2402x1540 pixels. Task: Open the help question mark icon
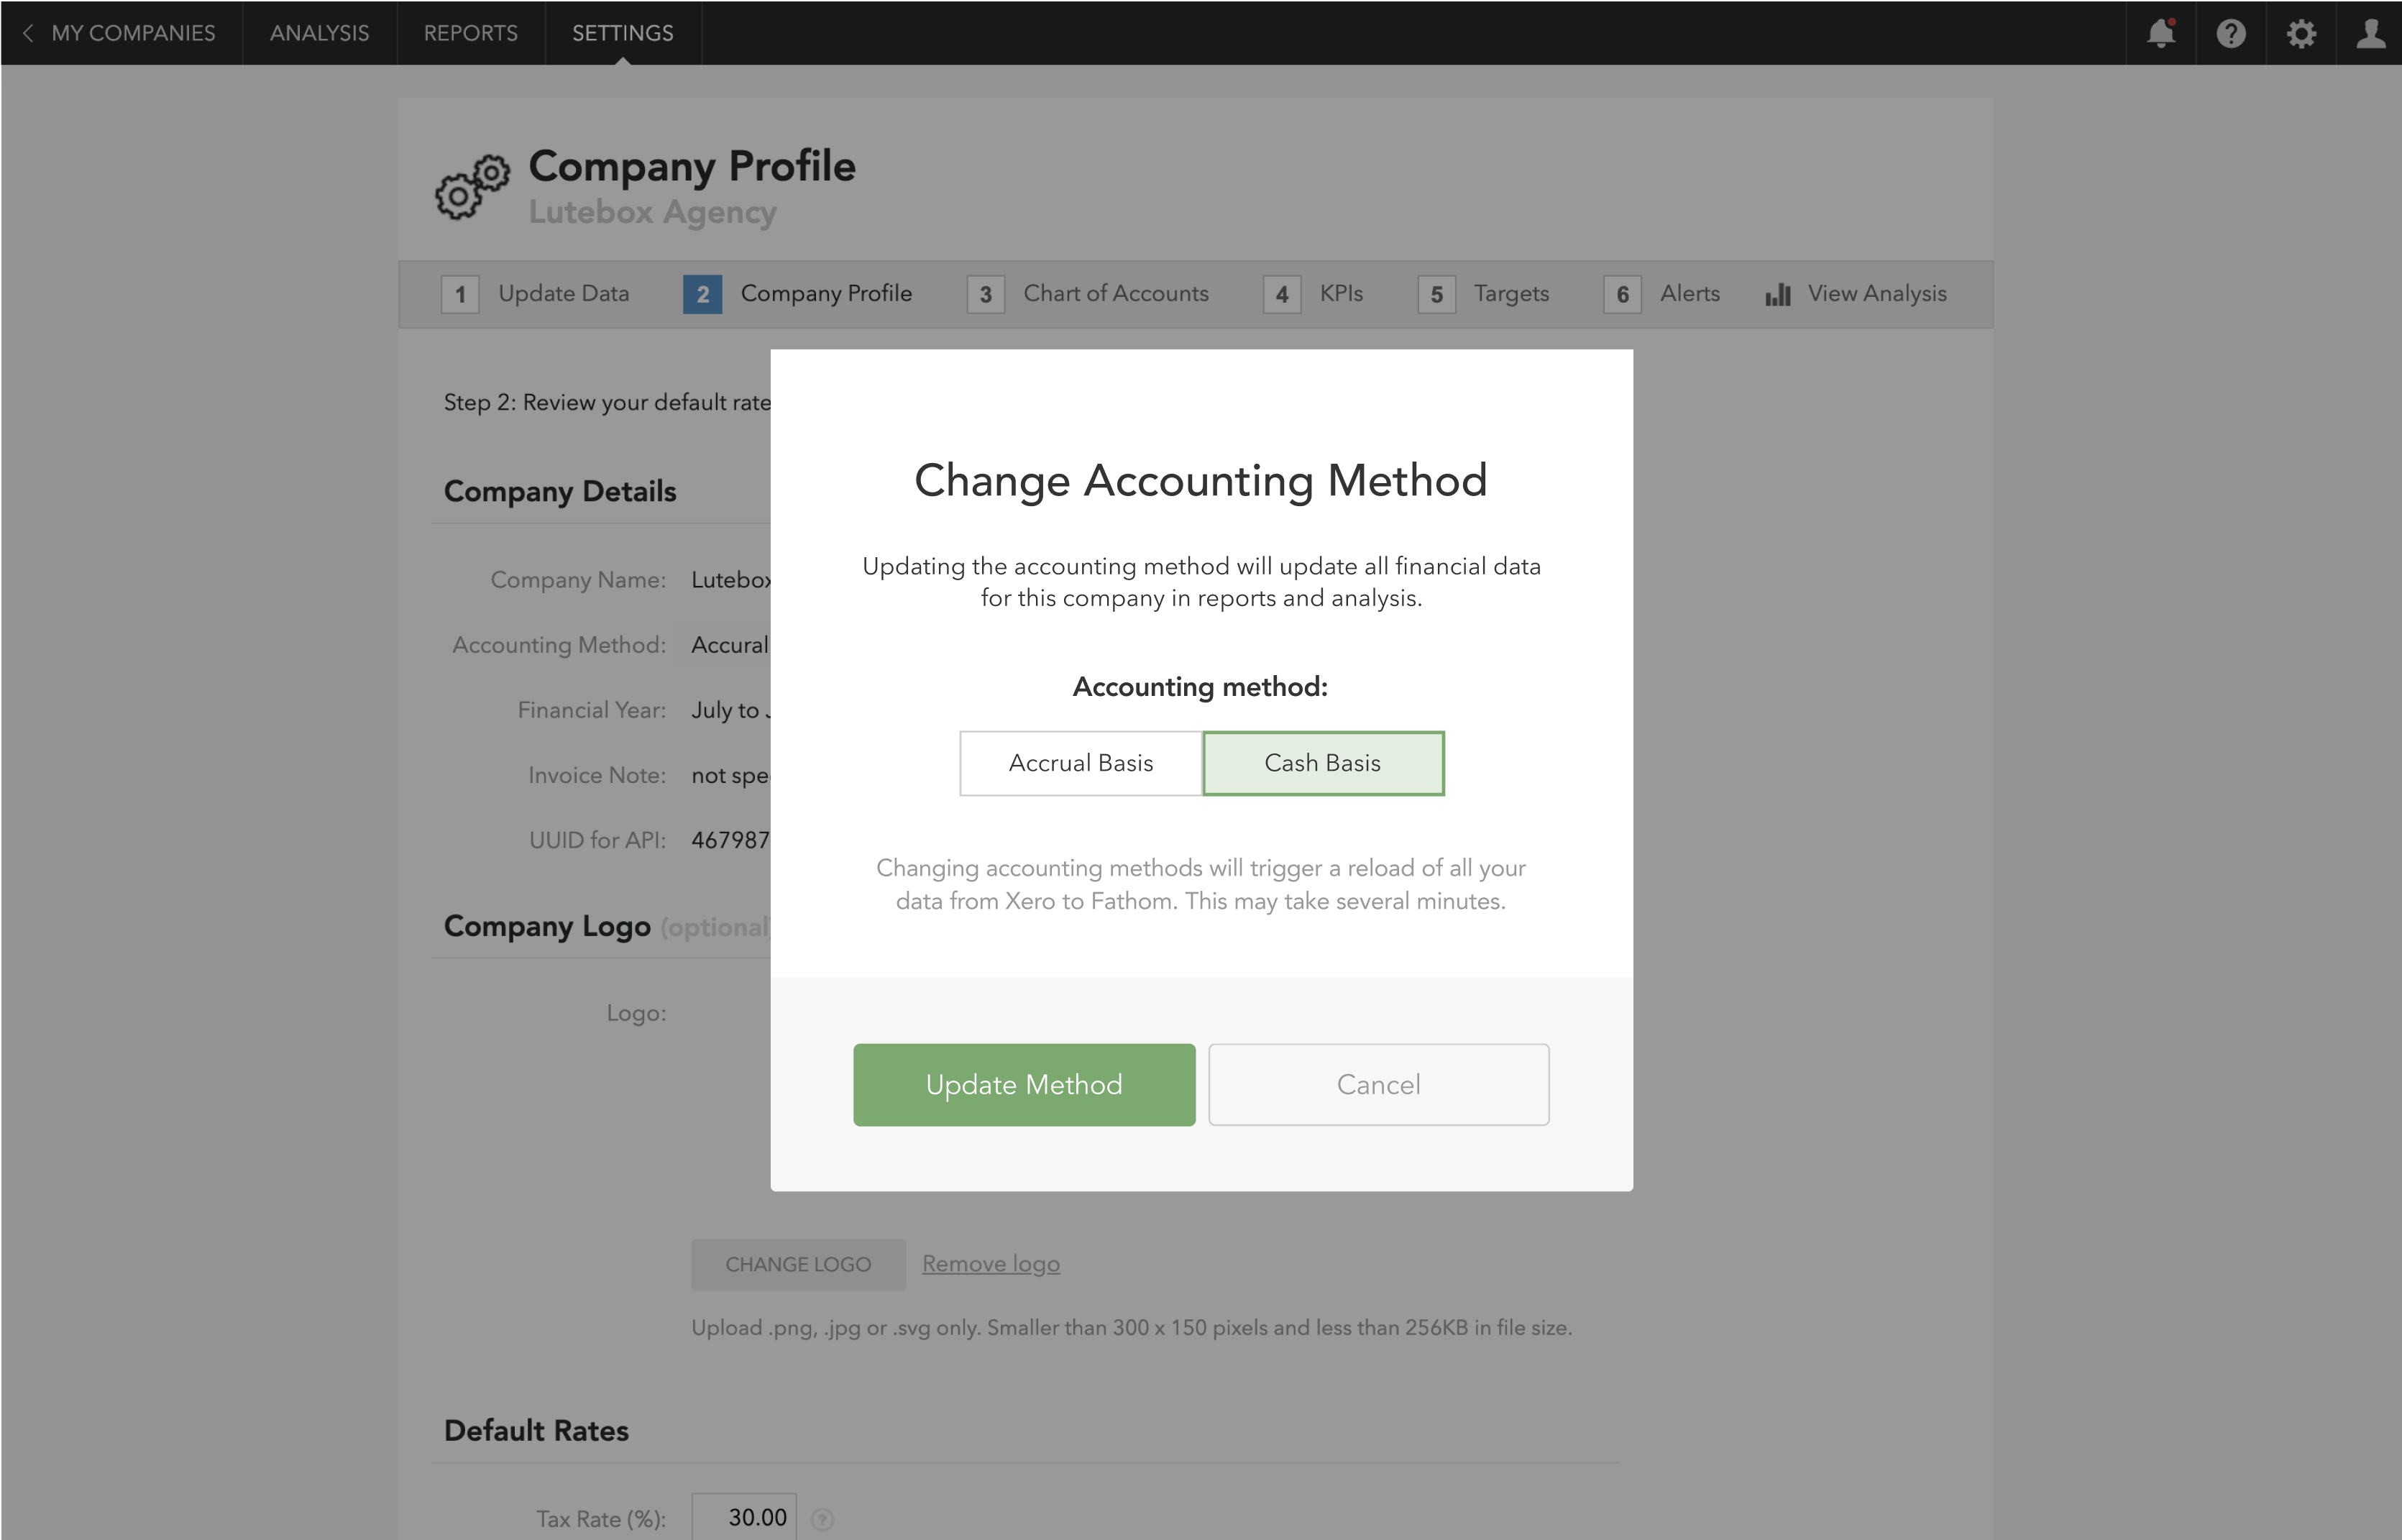click(2231, 33)
